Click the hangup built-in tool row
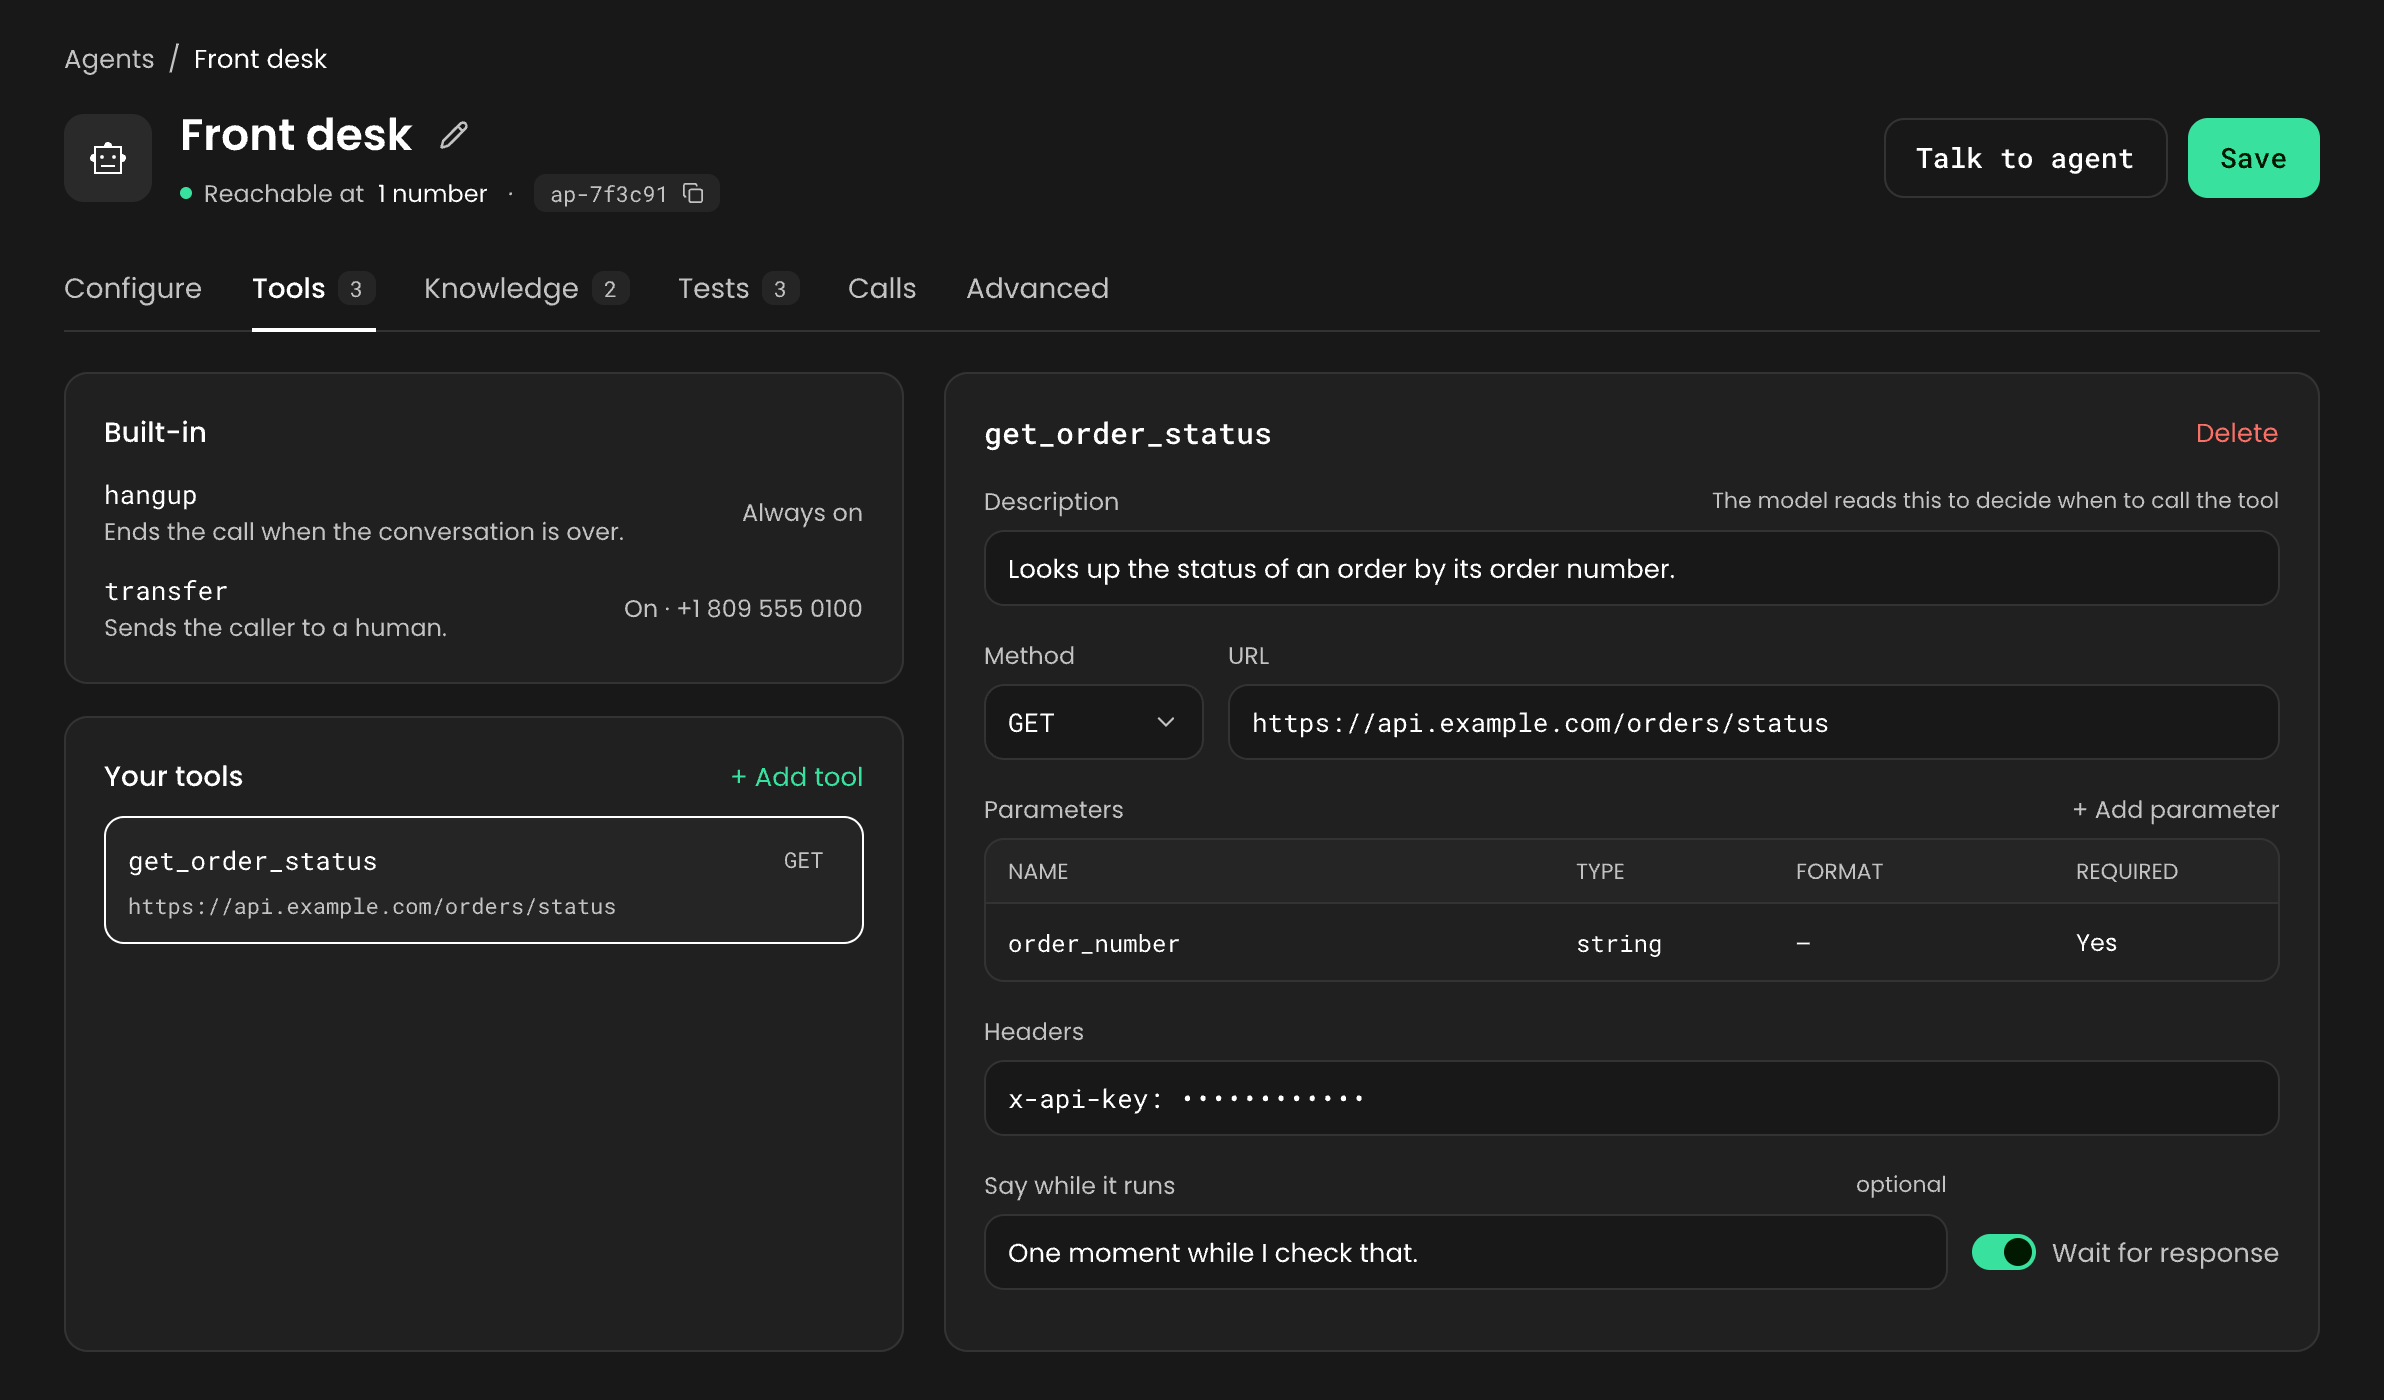This screenshot has width=2384, height=1400. 484,513
